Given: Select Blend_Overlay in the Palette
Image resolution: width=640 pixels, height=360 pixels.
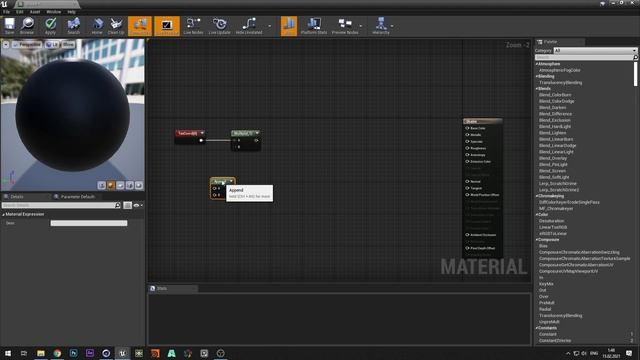Looking at the screenshot, I should (x=553, y=158).
